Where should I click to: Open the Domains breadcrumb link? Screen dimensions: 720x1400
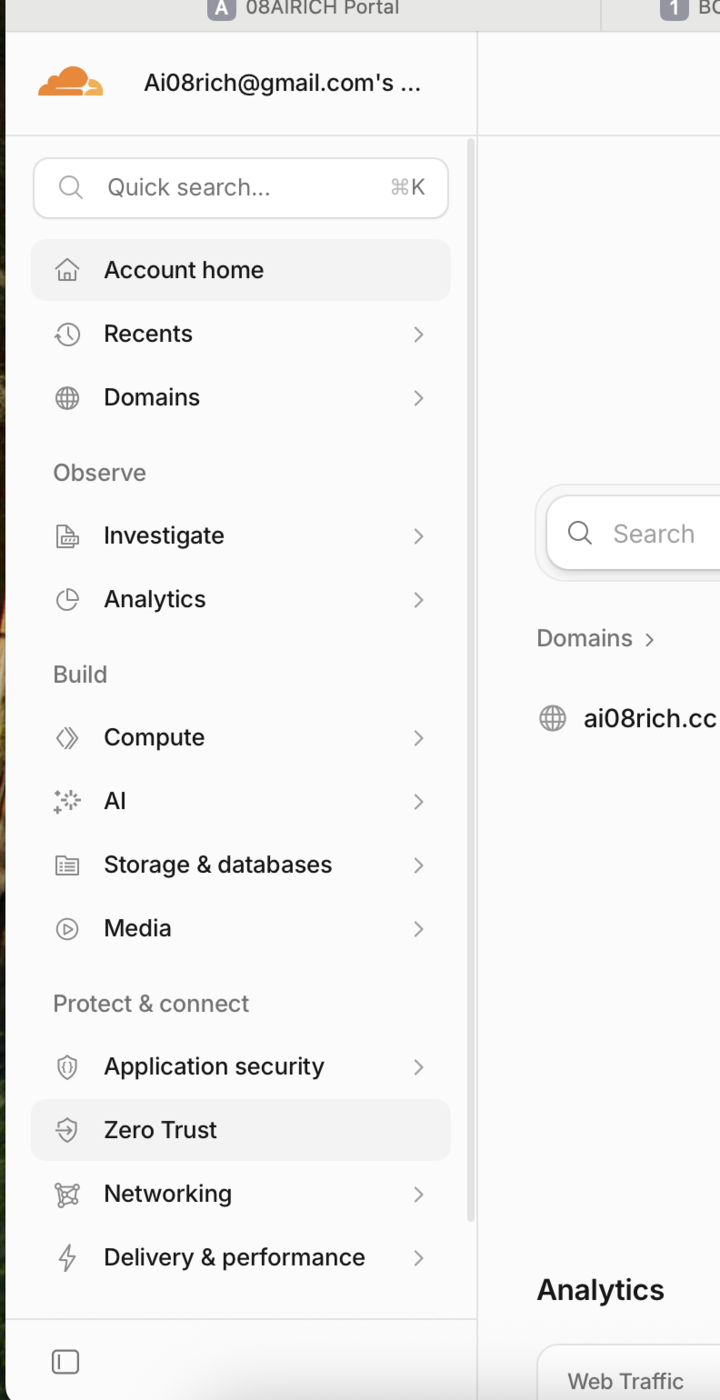tap(584, 638)
